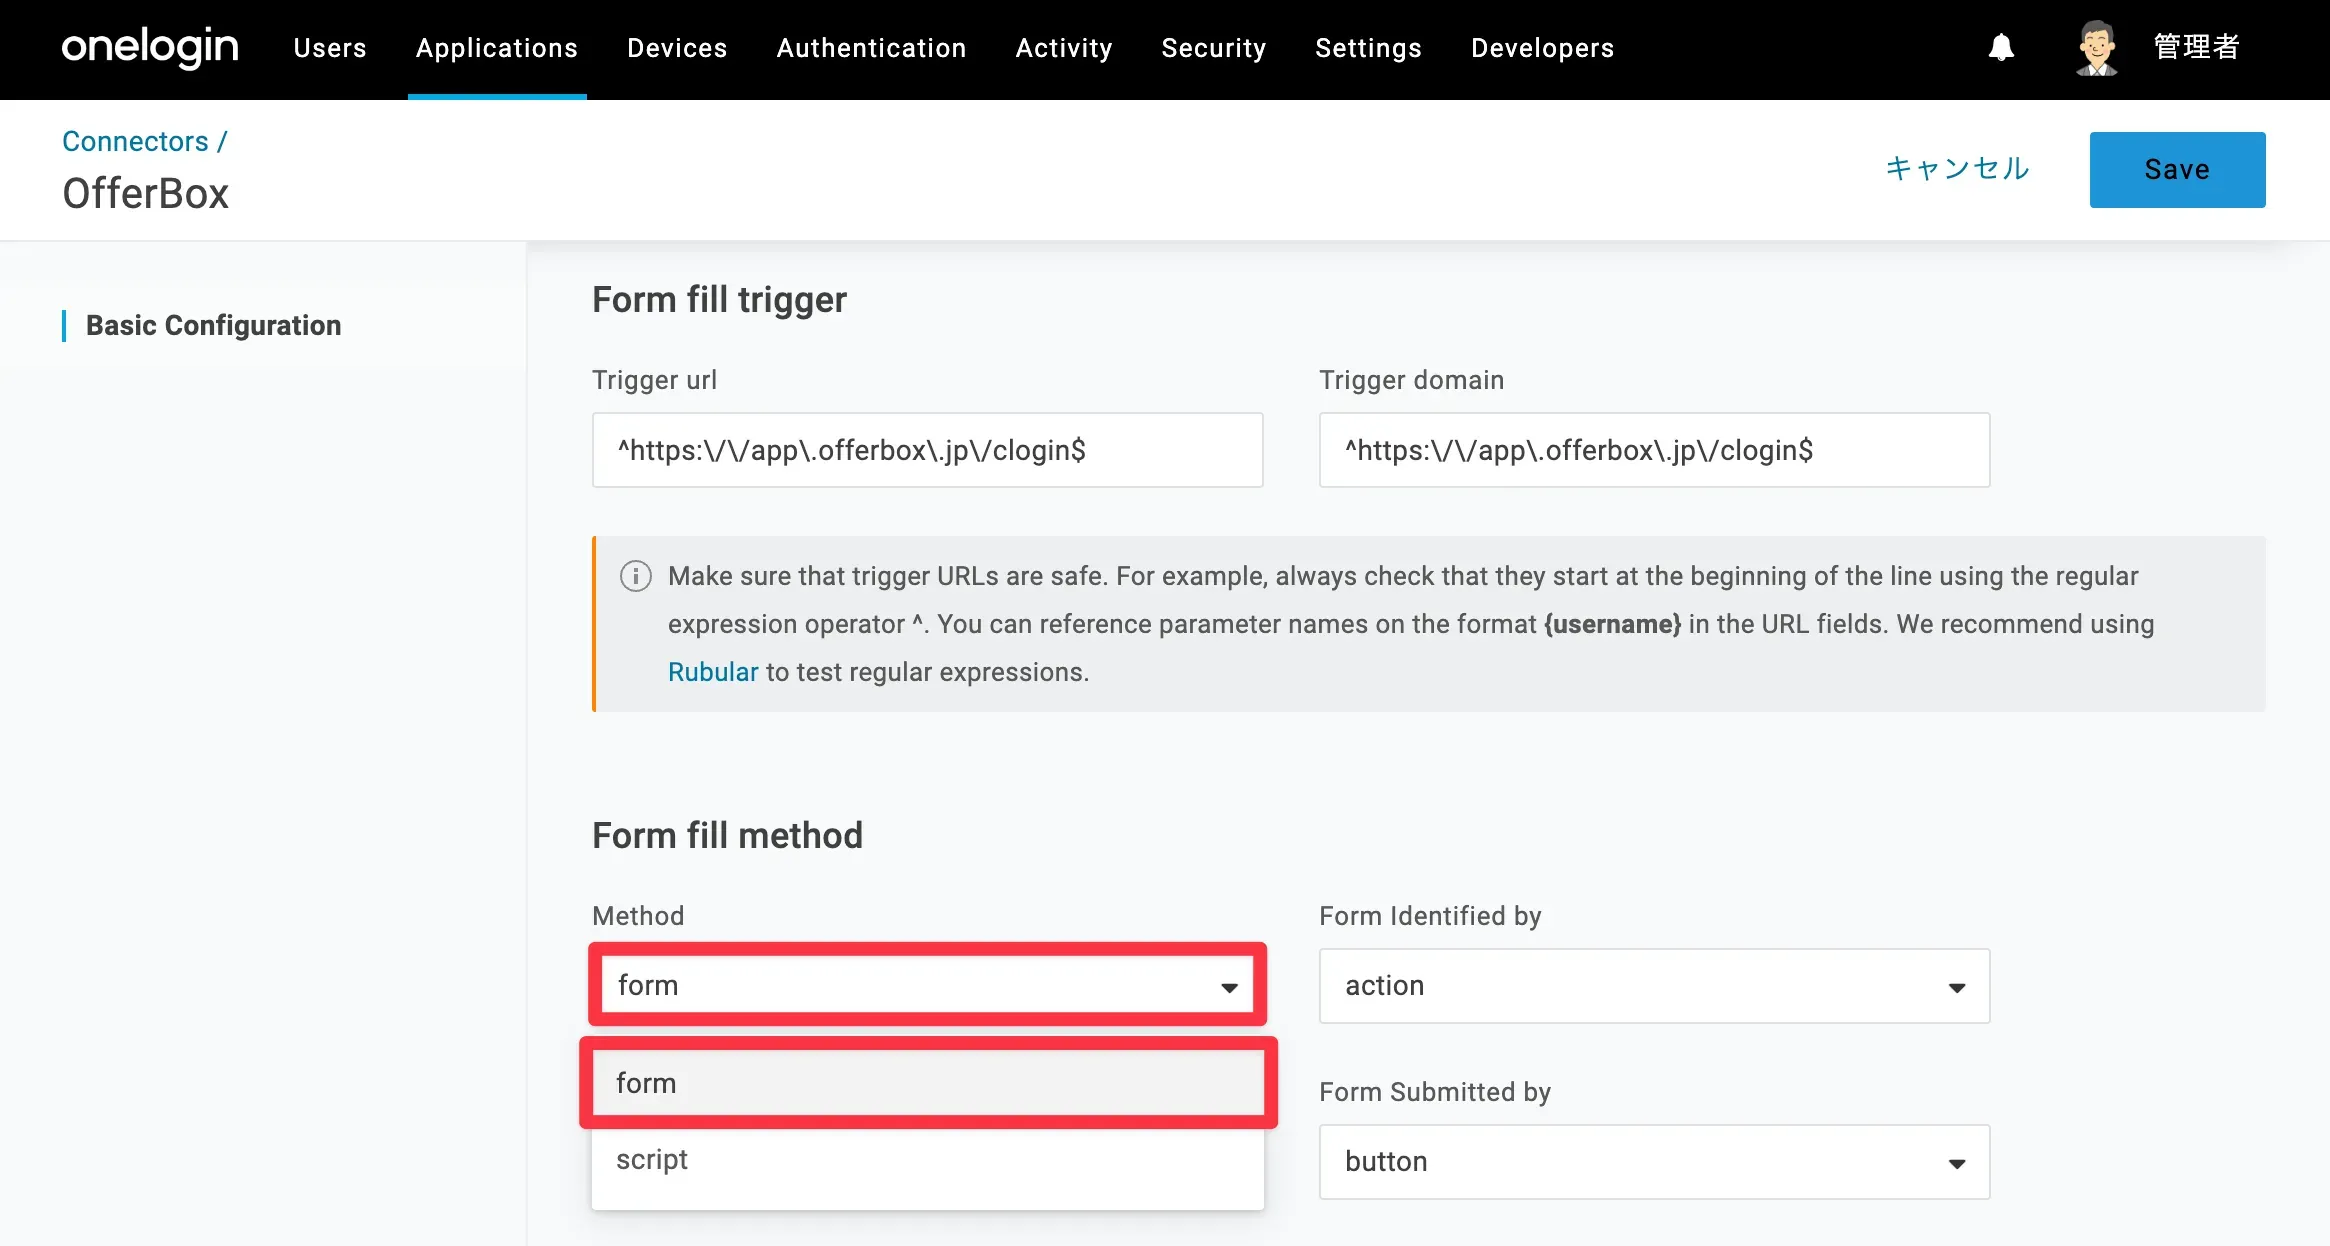Screen dimensions: 2330x1246
Task: Expand the Form Identified by dropdown
Action: (x=1654, y=986)
